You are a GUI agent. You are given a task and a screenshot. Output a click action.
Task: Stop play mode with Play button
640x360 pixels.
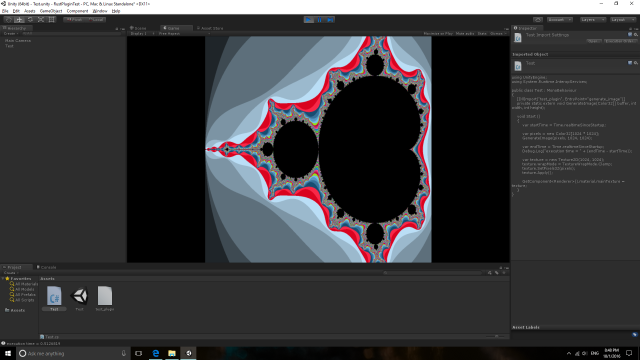click(x=309, y=20)
